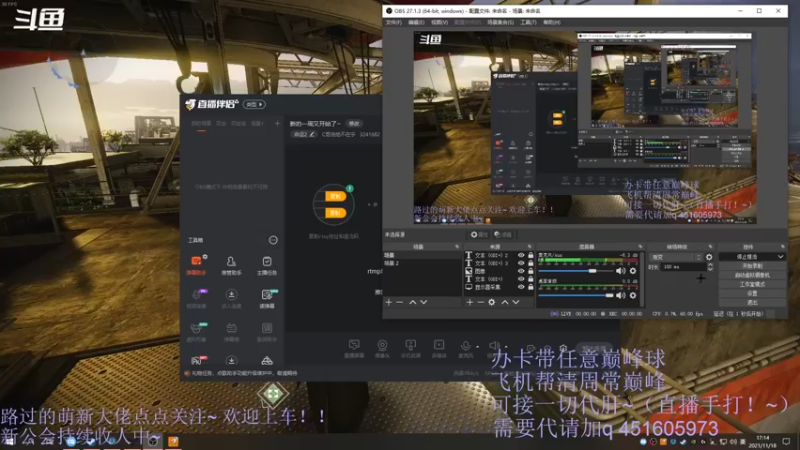Add a new scene tab with plus
This screenshot has height=450, width=800.
tap(278, 123)
